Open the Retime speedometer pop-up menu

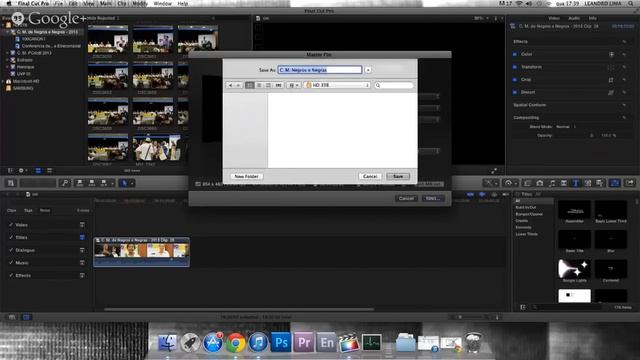[x=510, y=183]
